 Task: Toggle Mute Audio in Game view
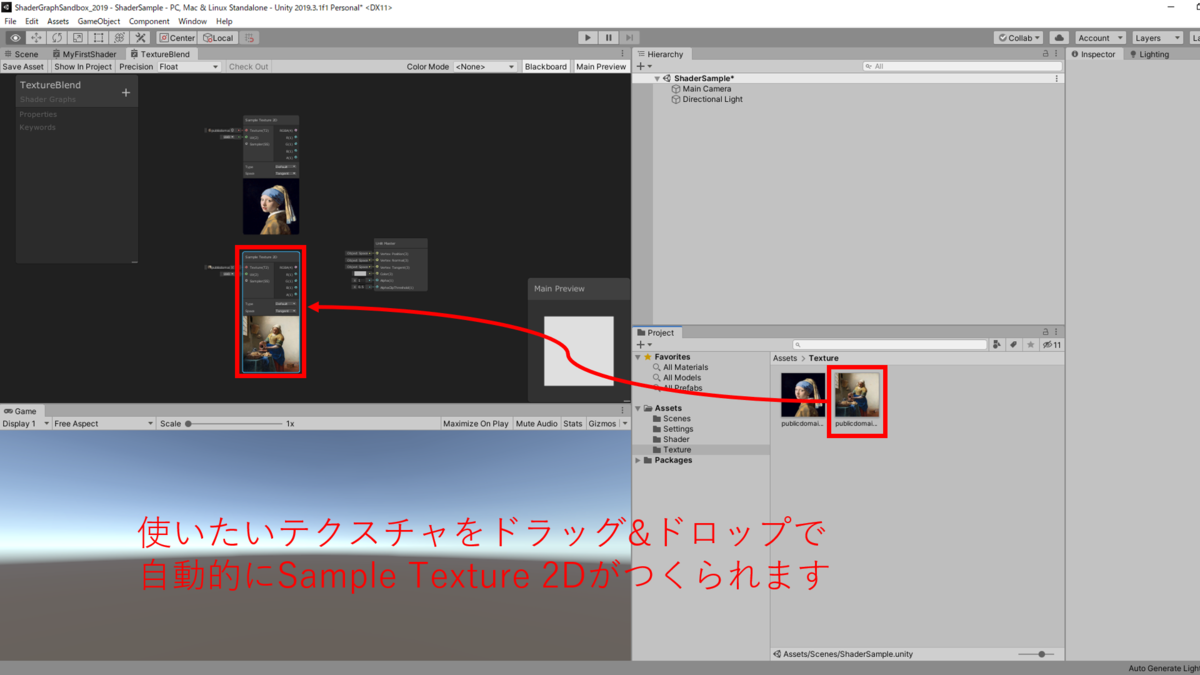point(537,423)
